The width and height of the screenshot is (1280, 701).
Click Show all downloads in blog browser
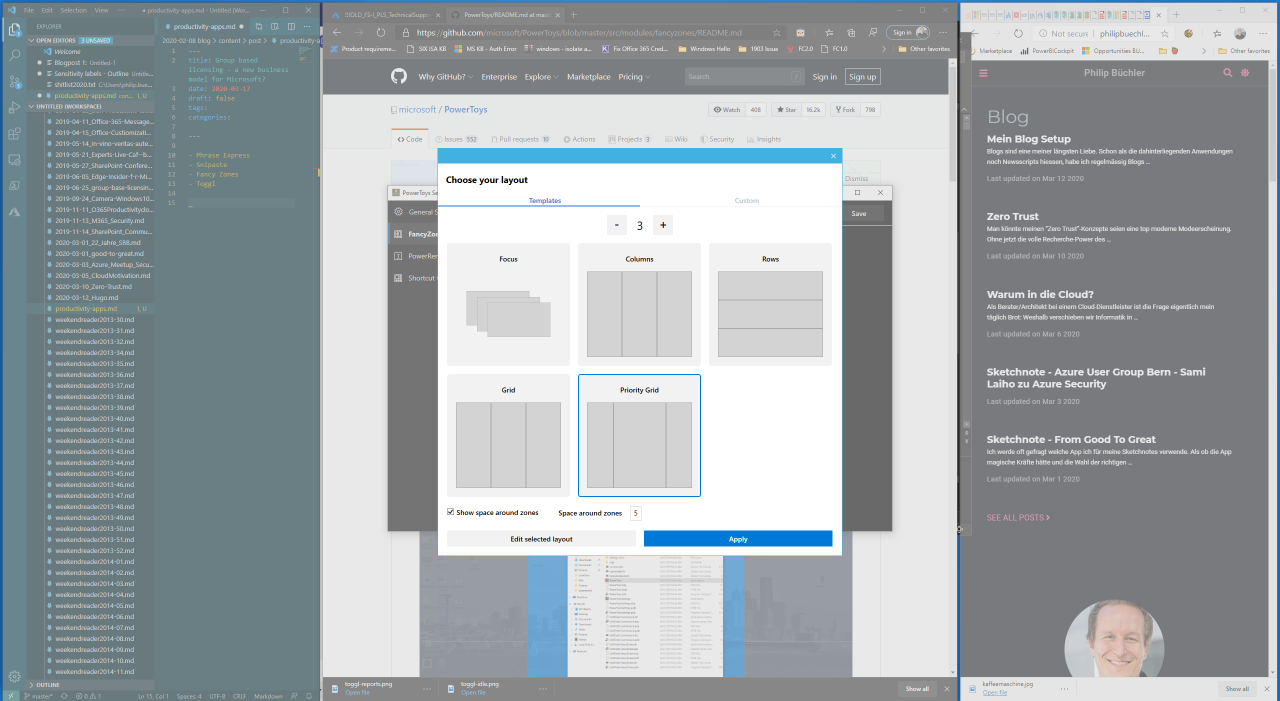[x=1237, y=688]
